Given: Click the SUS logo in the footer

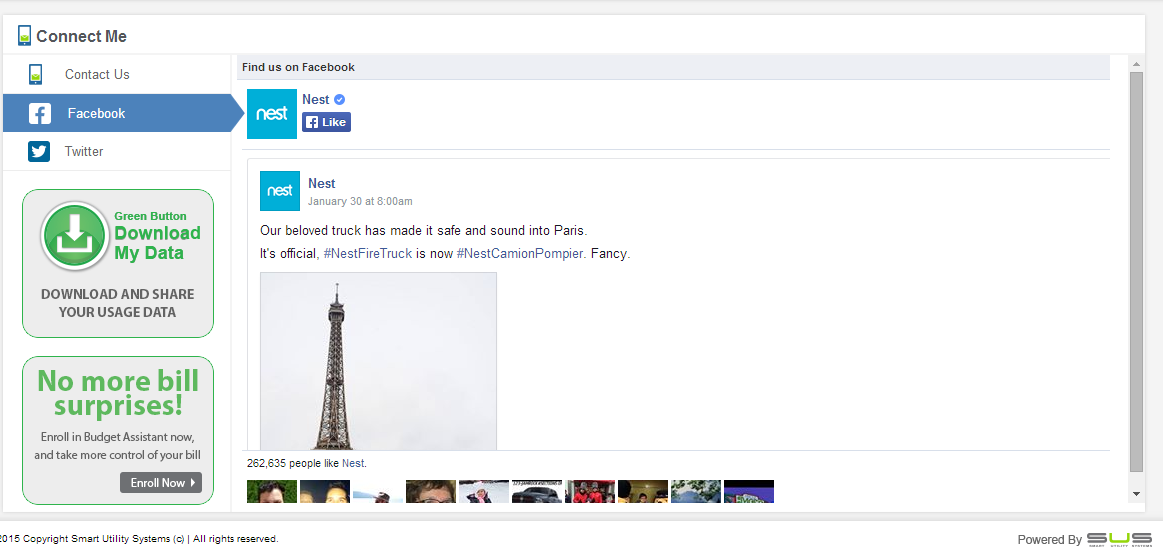Looking at the screenshot, I should click(x=1116, y=539).
